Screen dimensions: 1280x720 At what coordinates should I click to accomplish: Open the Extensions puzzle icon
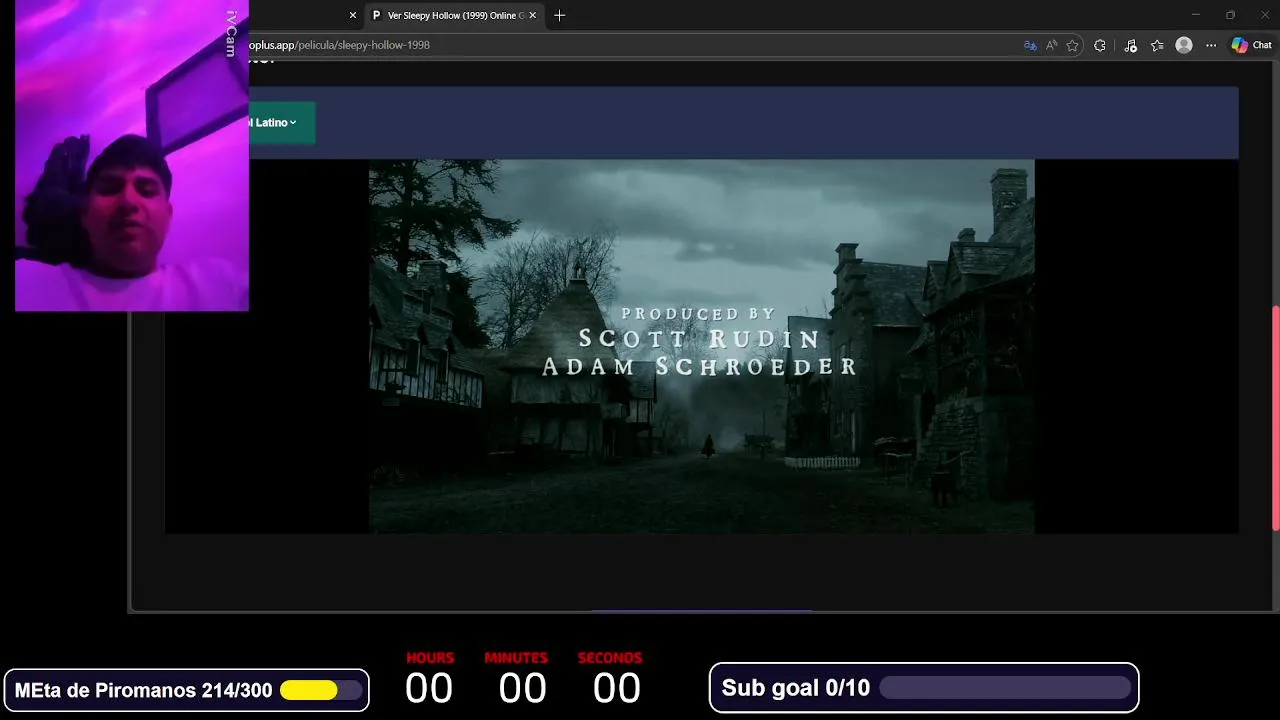pos(1100,45)
